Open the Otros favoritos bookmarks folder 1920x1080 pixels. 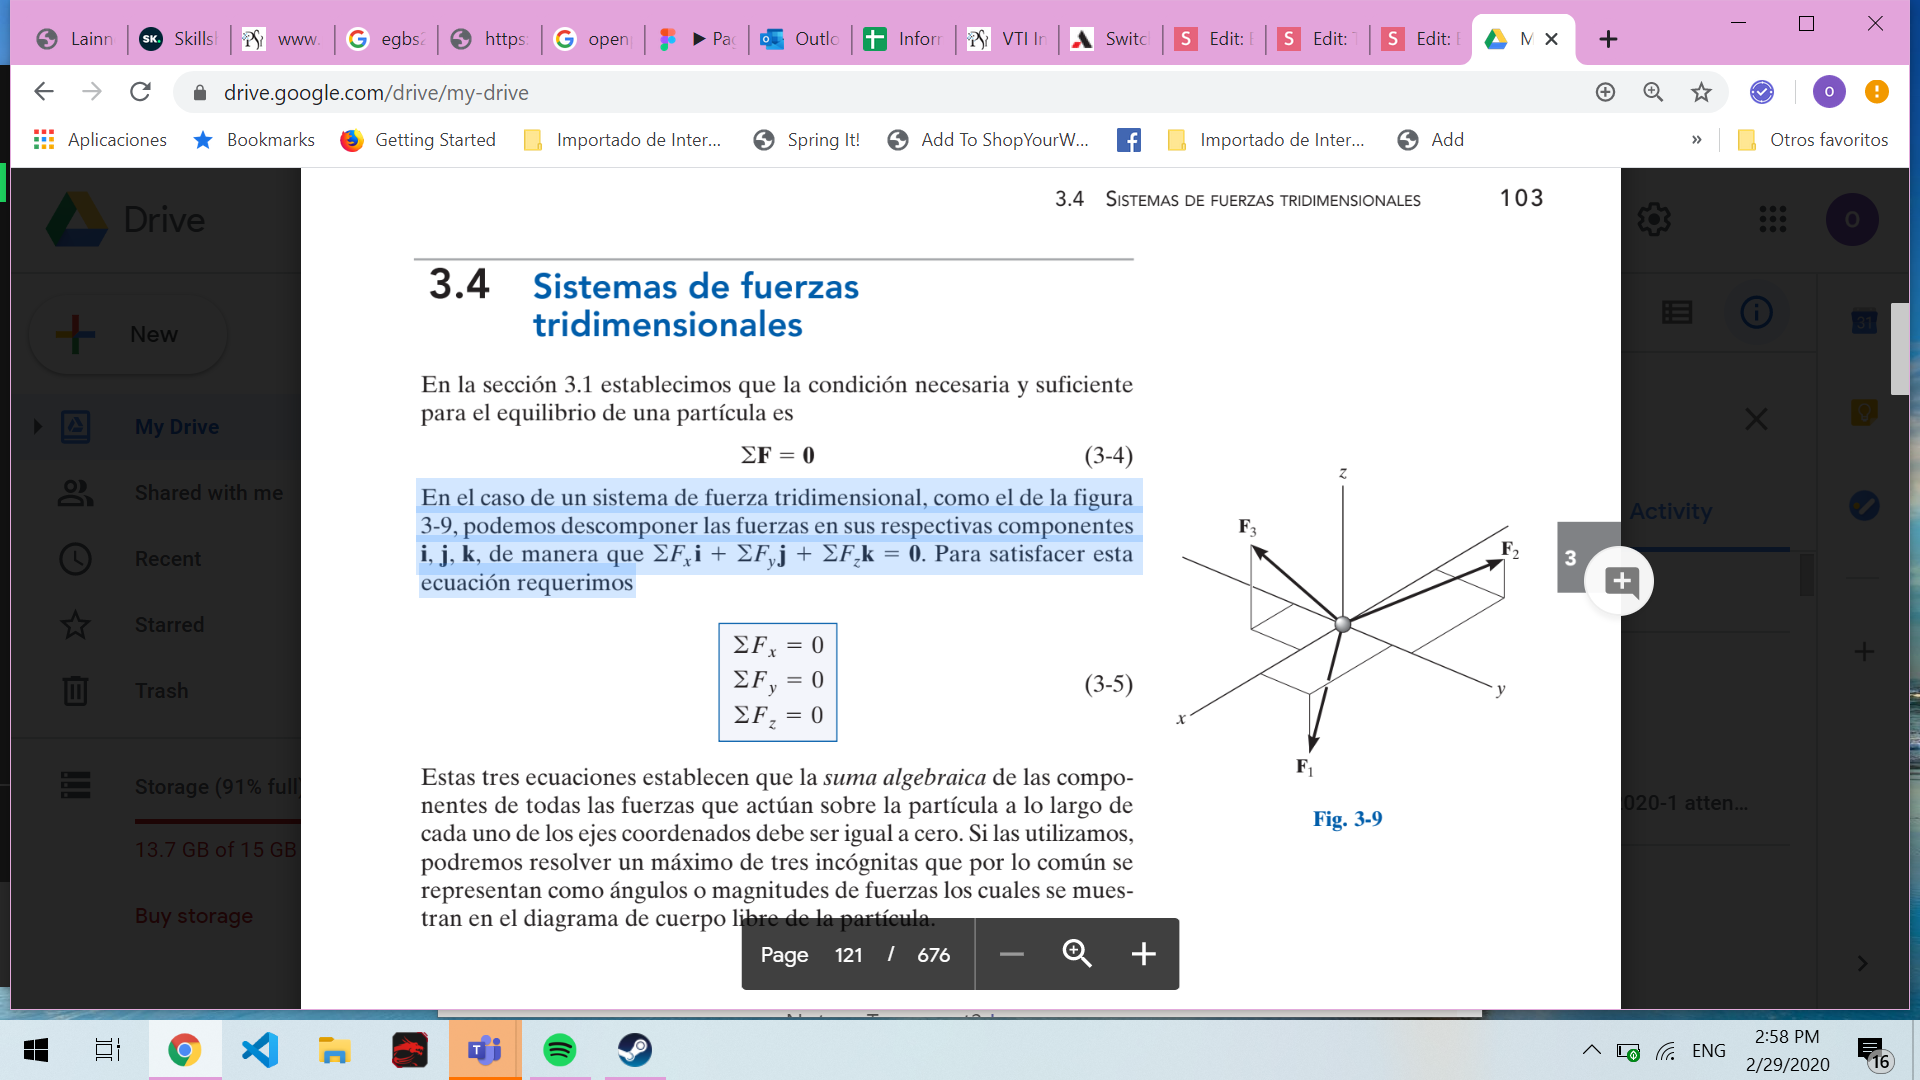click(x=1813, y=140)
